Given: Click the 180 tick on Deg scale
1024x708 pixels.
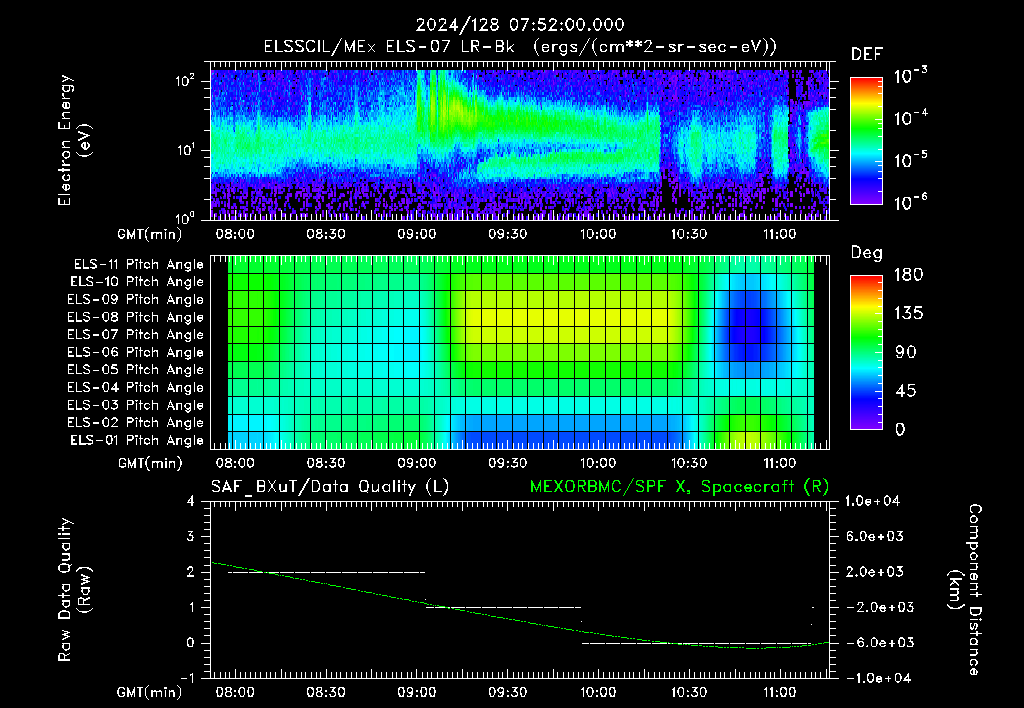Looking at the screenshot, I should click(908, 274).
